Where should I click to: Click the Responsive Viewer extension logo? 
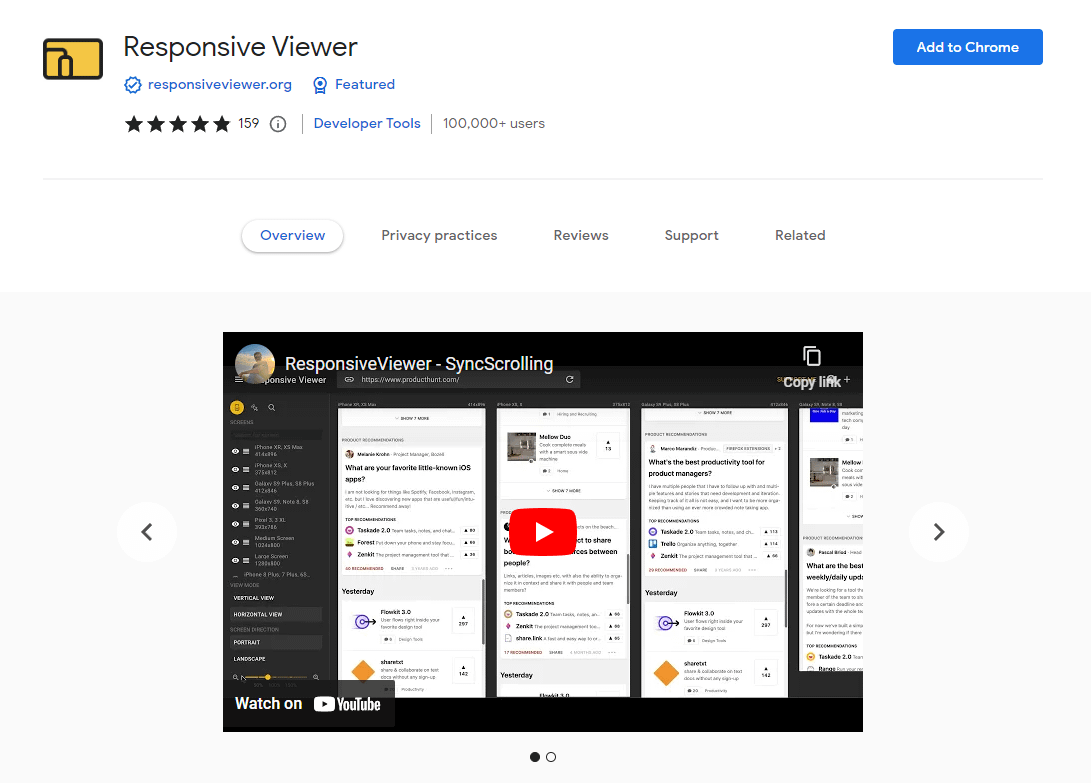73,59
